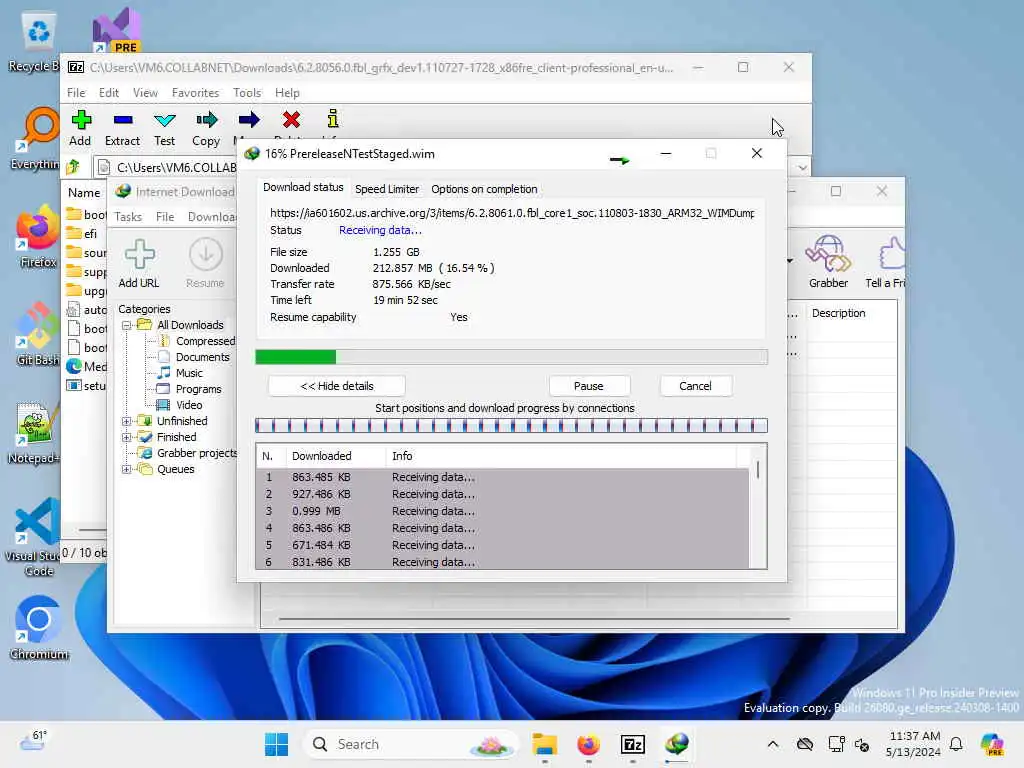Click Add URL in Internet Download Manager

pyautogui.click(x=139, y=264)
